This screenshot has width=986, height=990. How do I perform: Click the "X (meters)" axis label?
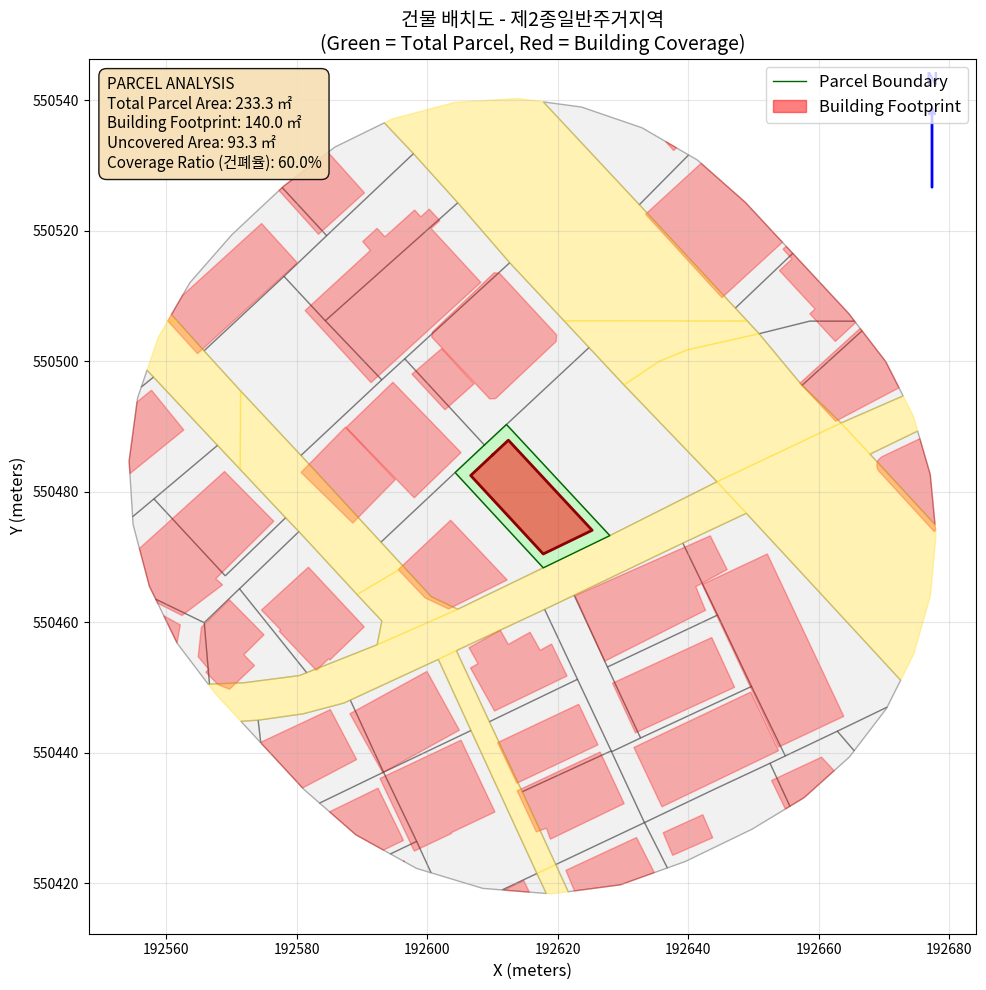point(531,970)
